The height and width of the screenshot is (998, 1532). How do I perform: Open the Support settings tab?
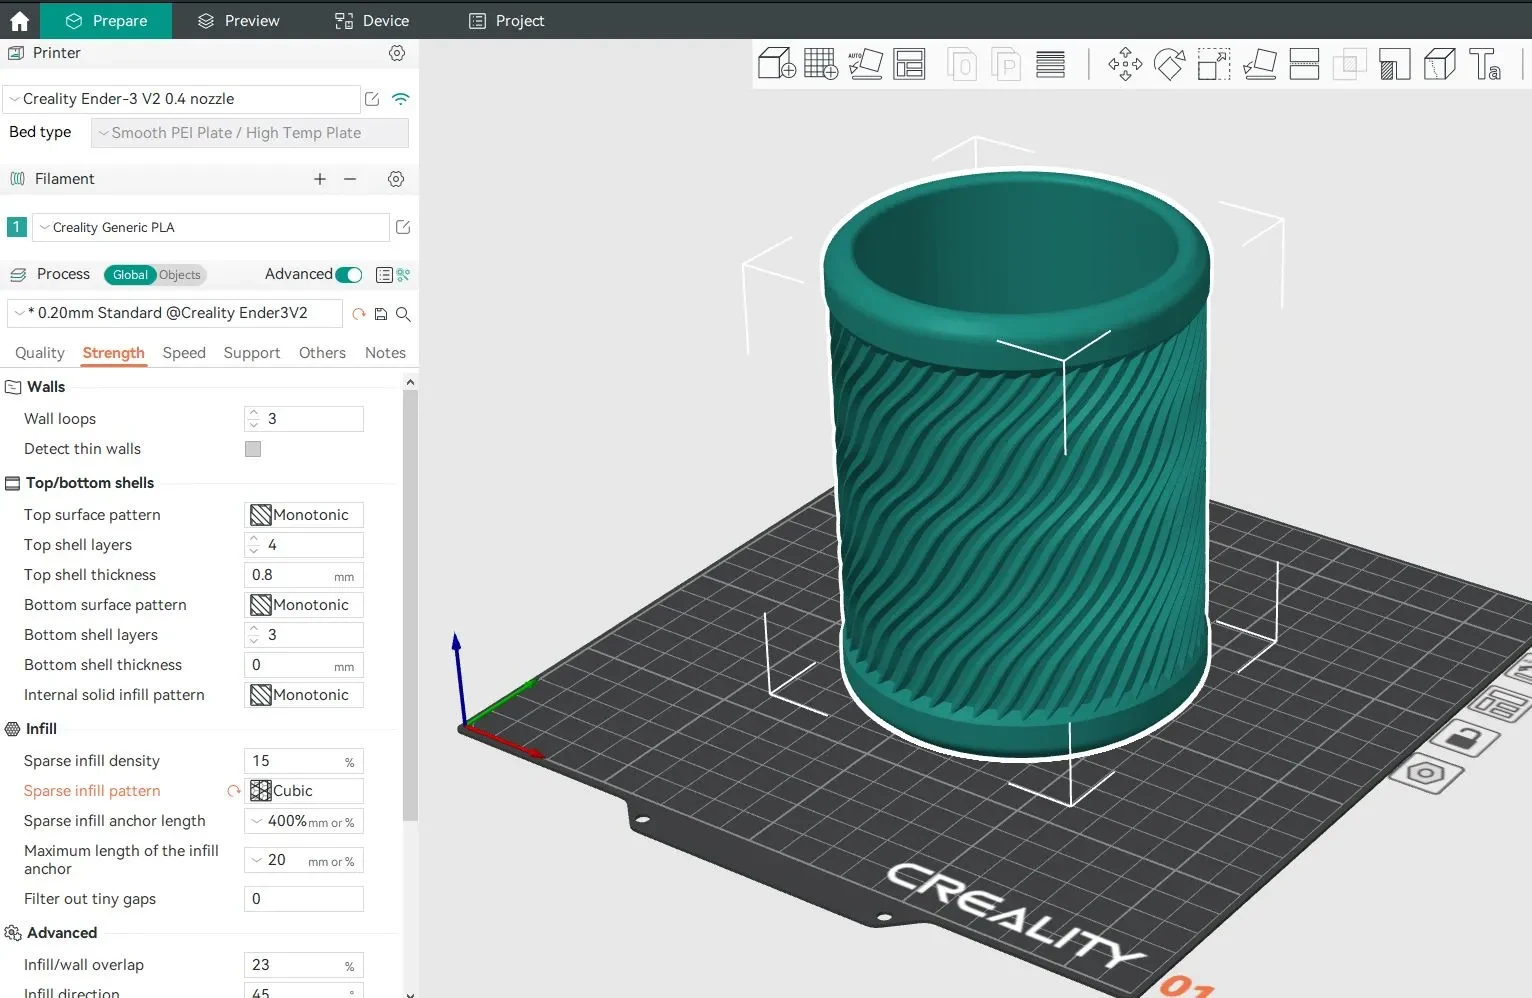[x=252, y=353]
